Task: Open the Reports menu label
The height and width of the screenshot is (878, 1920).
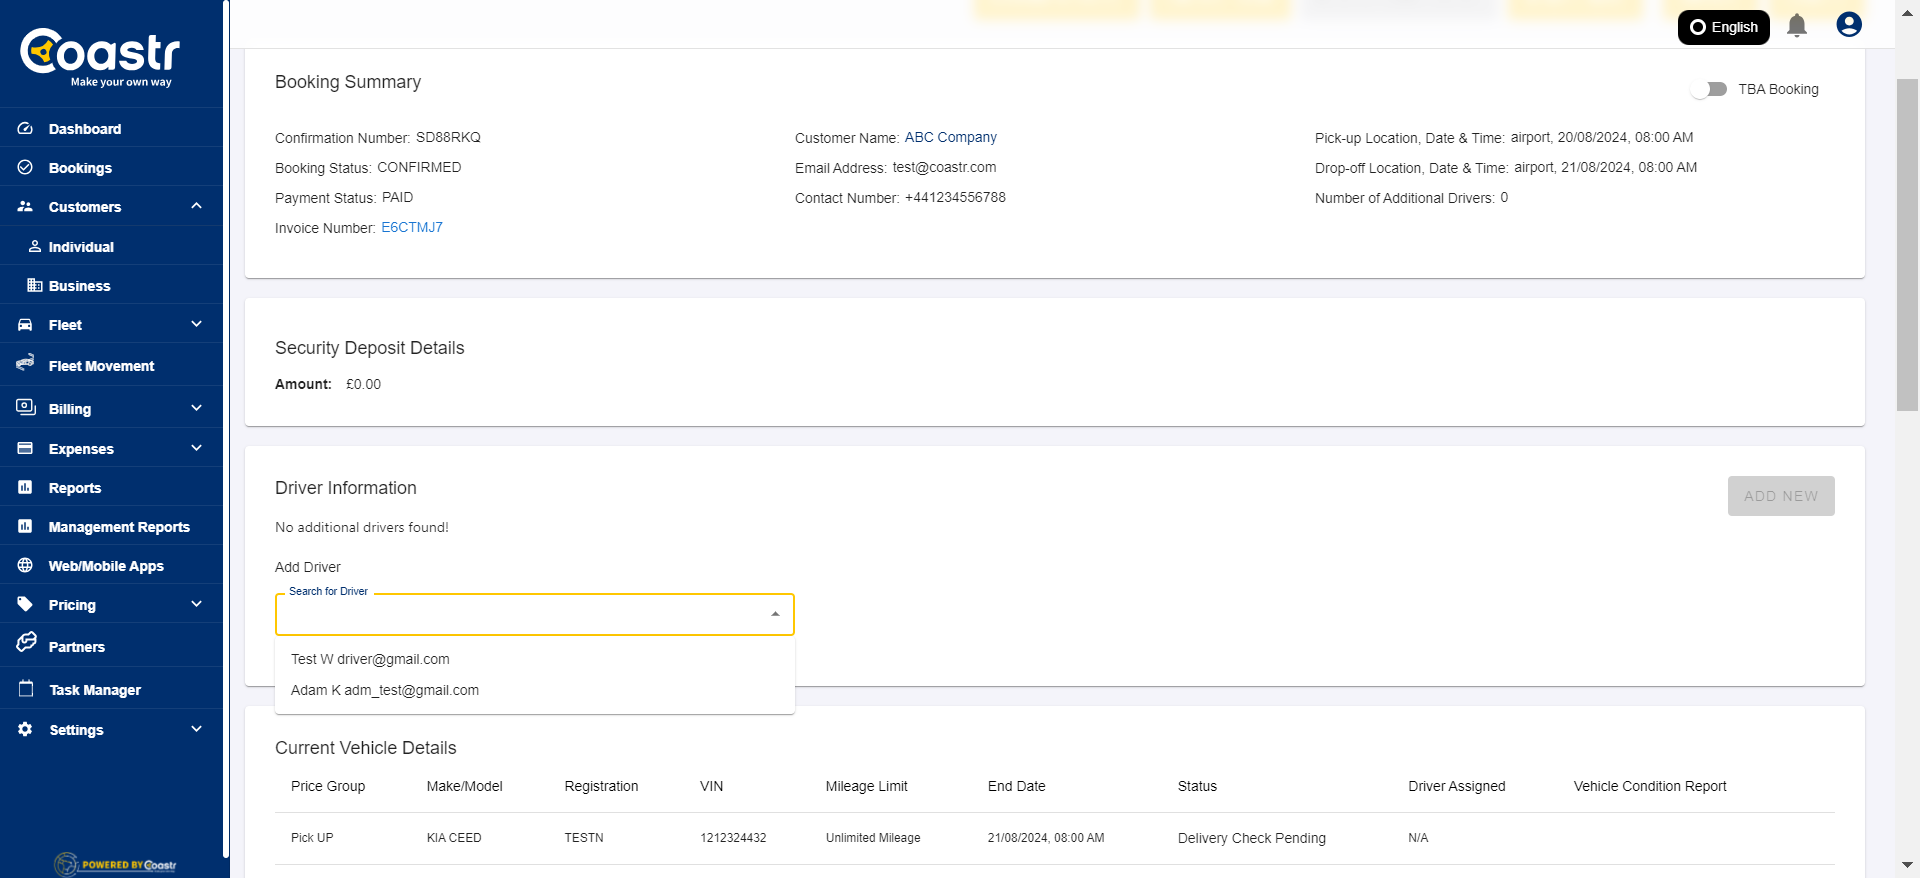Action: pyautogui.click(x=75, y=488)
